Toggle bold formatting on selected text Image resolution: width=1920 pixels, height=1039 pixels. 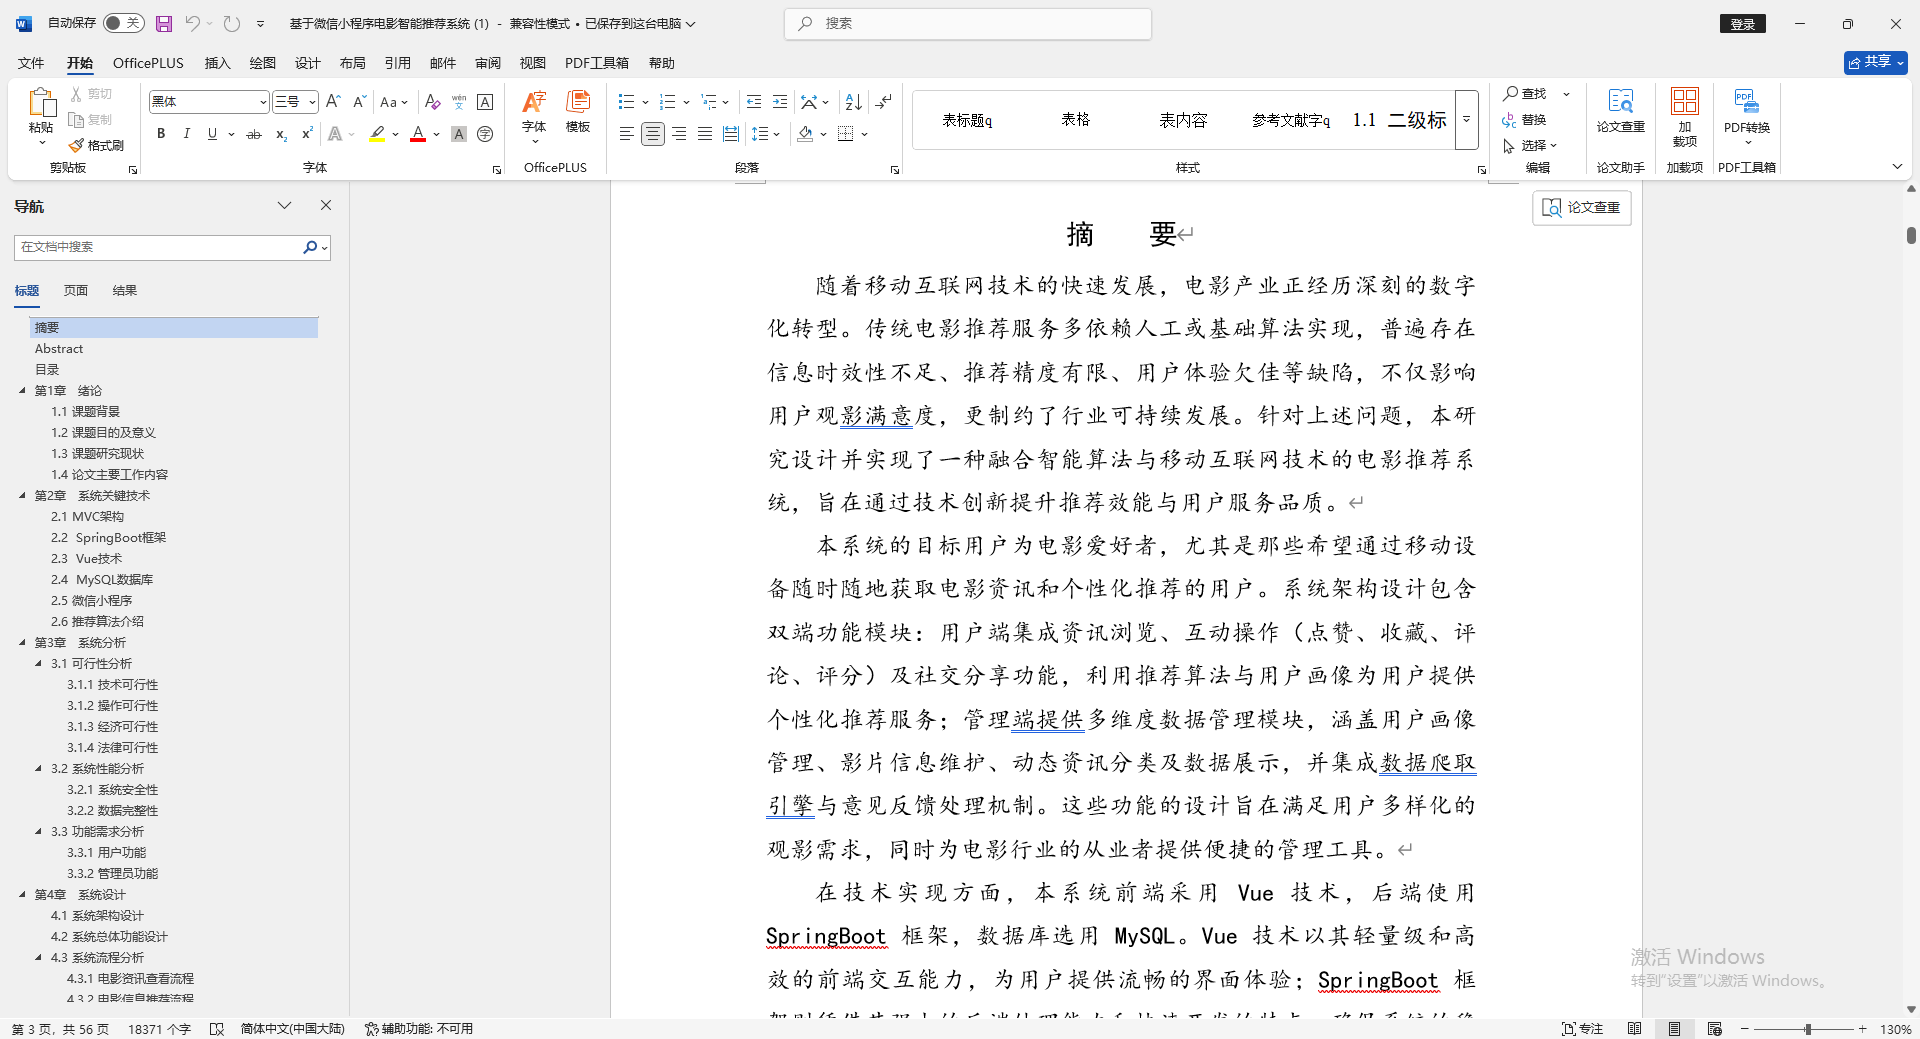point(160,134)
